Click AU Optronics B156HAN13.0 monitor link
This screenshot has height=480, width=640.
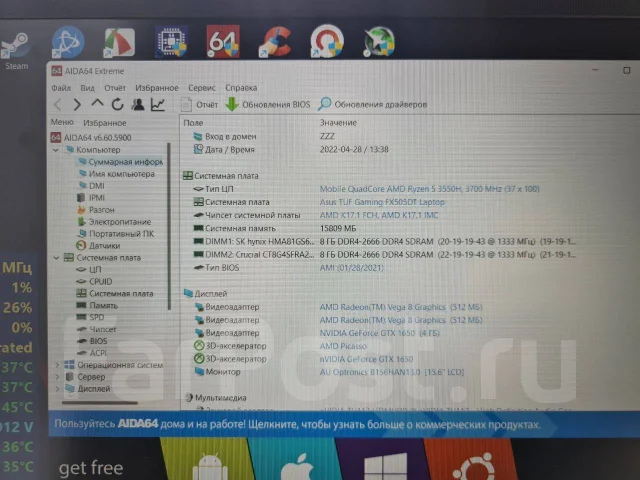pos(392,372)
